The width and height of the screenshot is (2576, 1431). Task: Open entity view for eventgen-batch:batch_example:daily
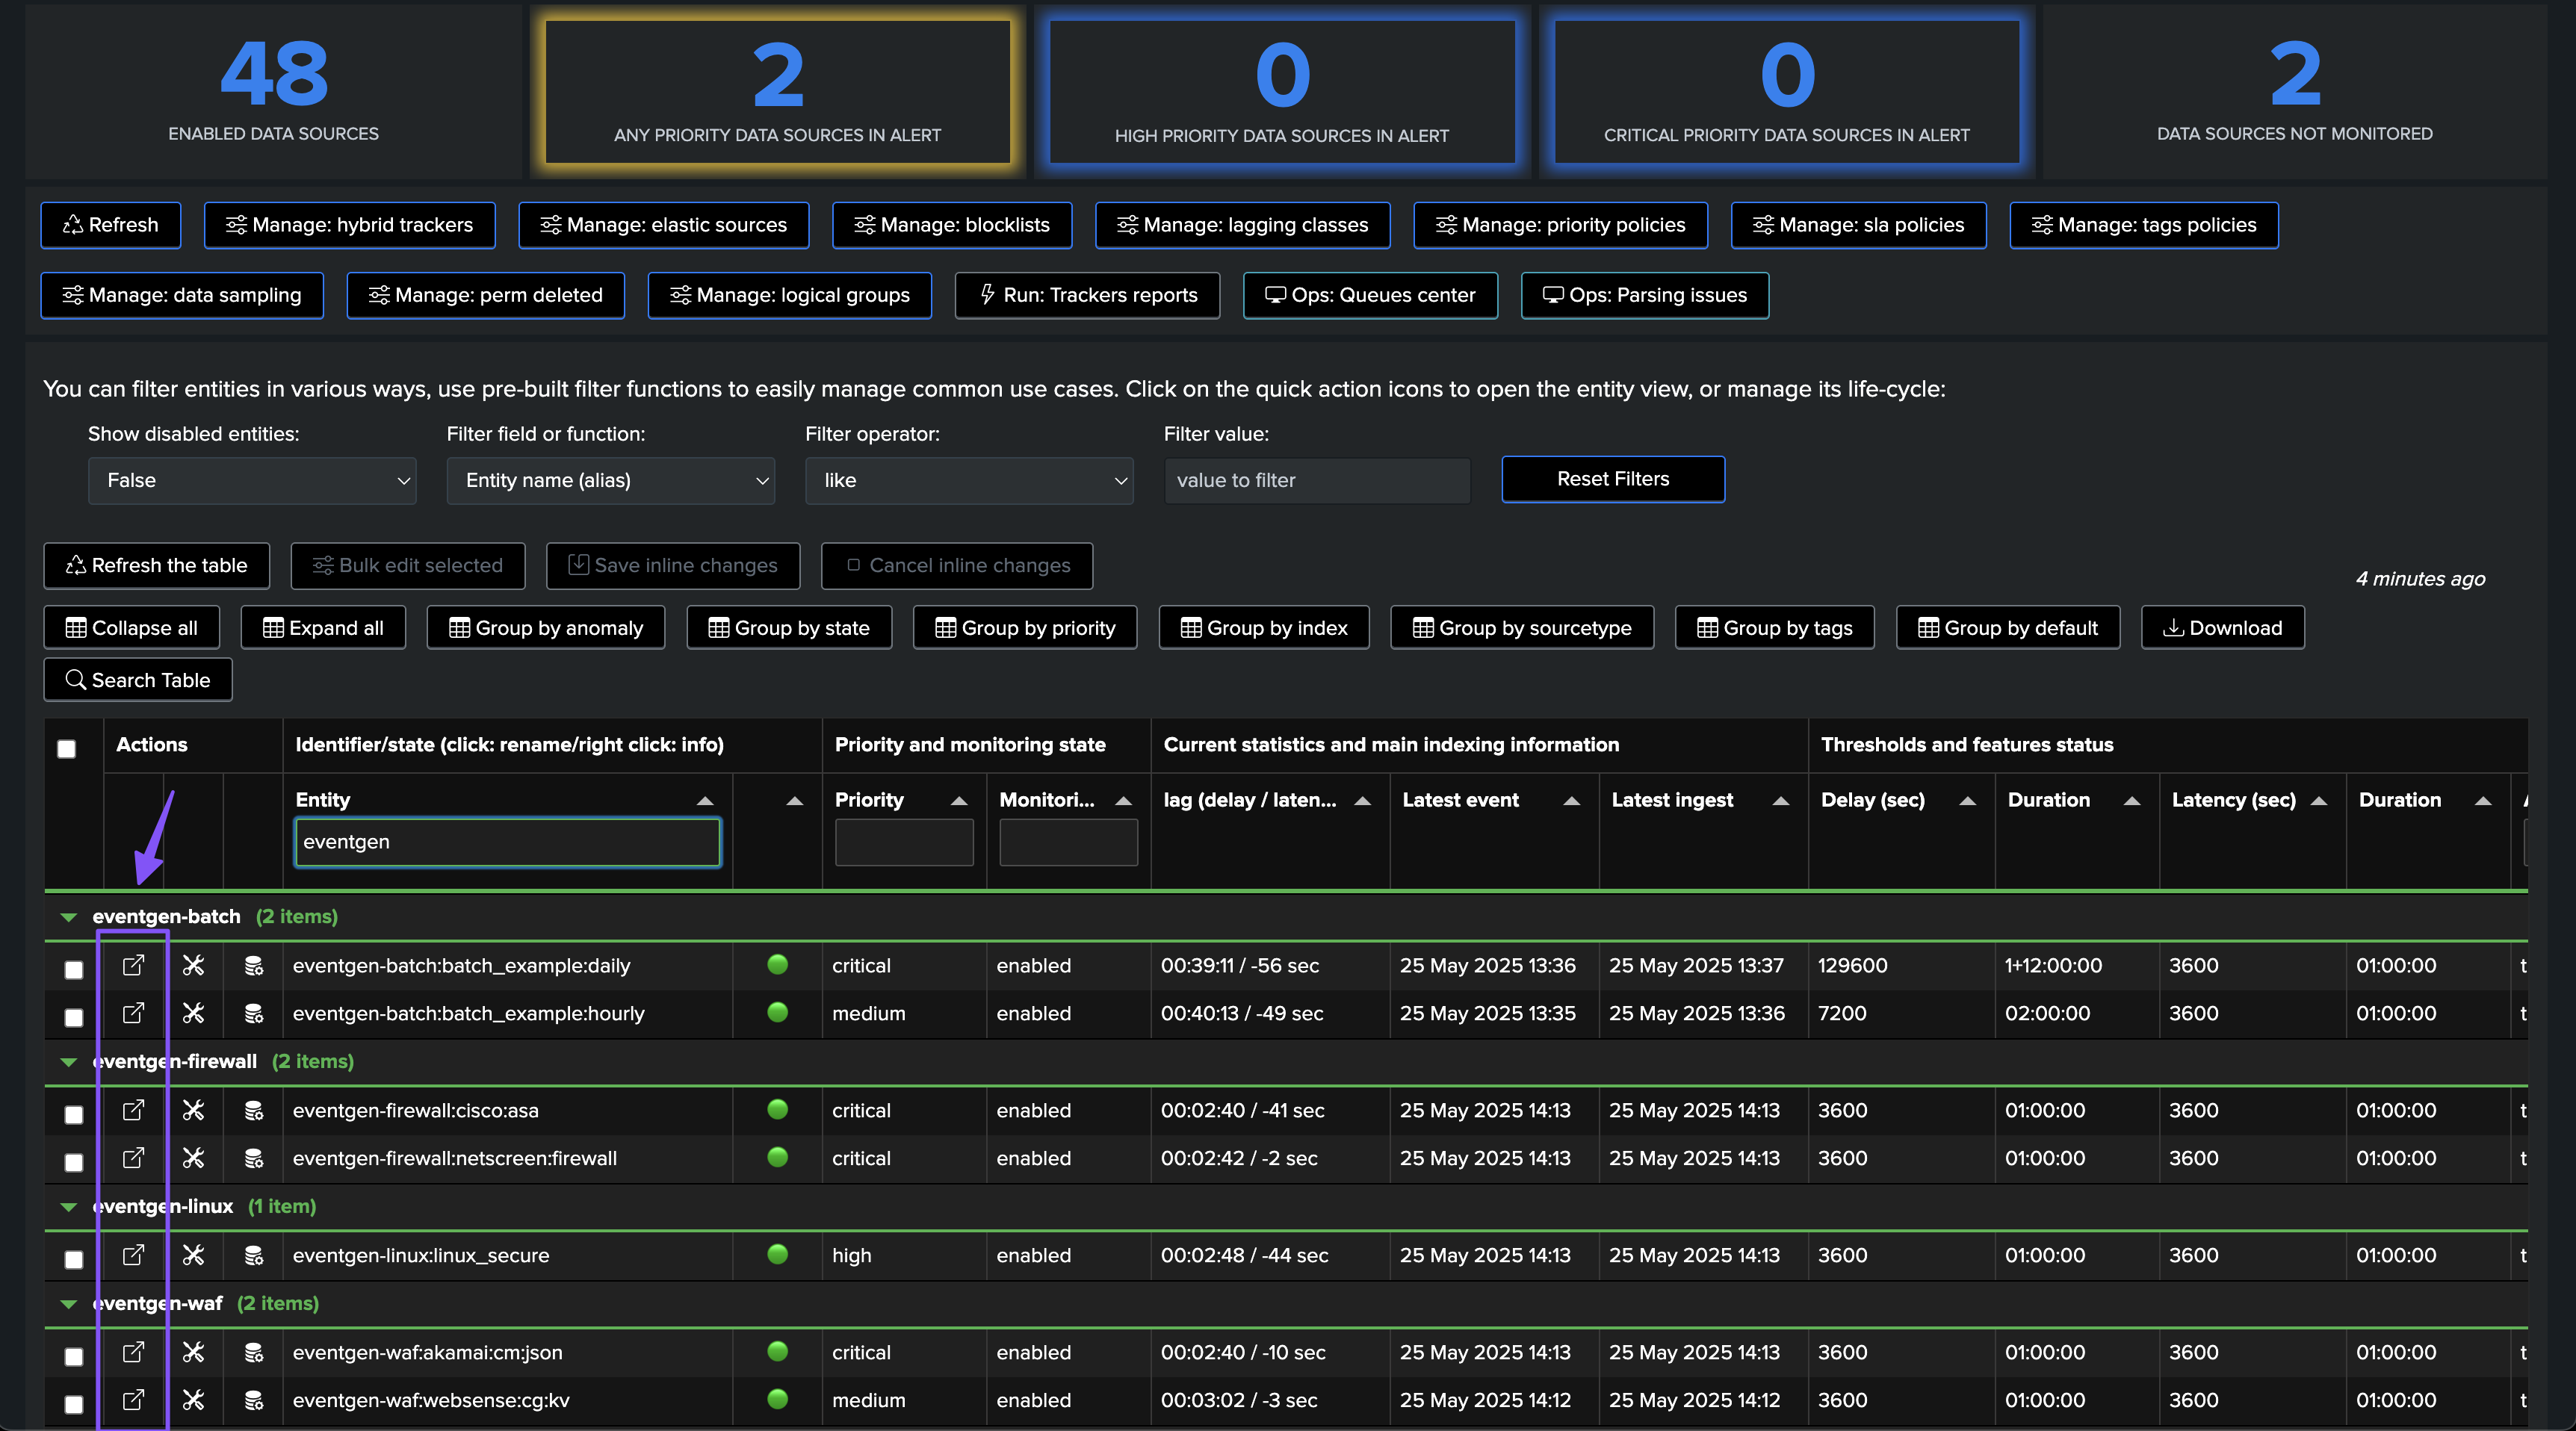click(133, 965)
